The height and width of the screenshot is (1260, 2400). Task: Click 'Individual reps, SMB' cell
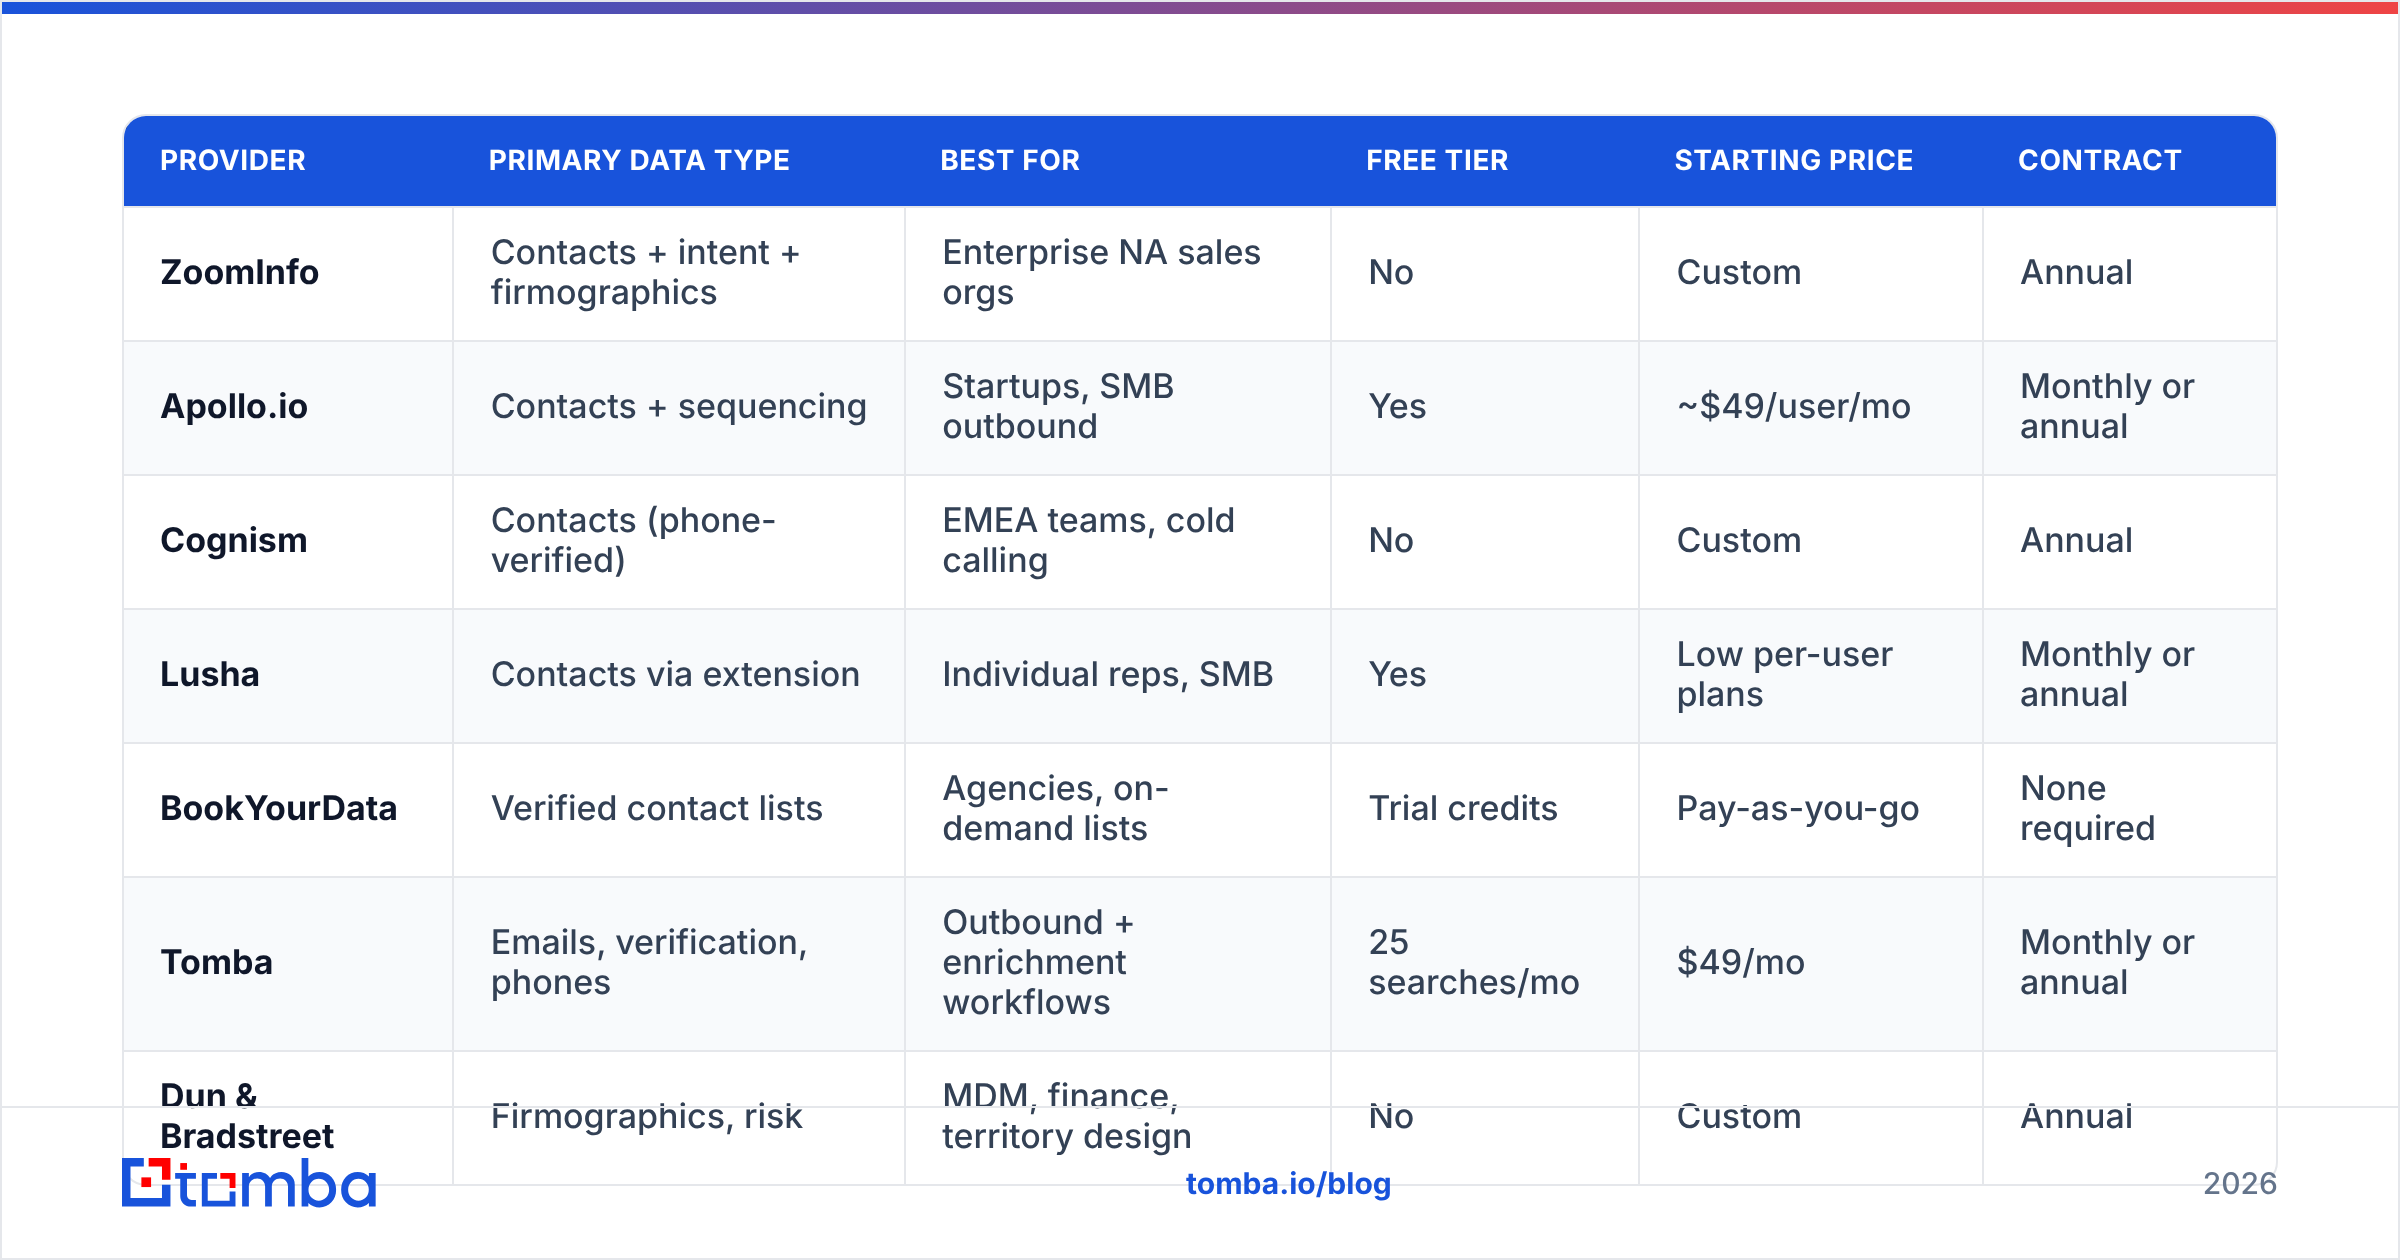pyautogui.click(x=1118, y=675)
